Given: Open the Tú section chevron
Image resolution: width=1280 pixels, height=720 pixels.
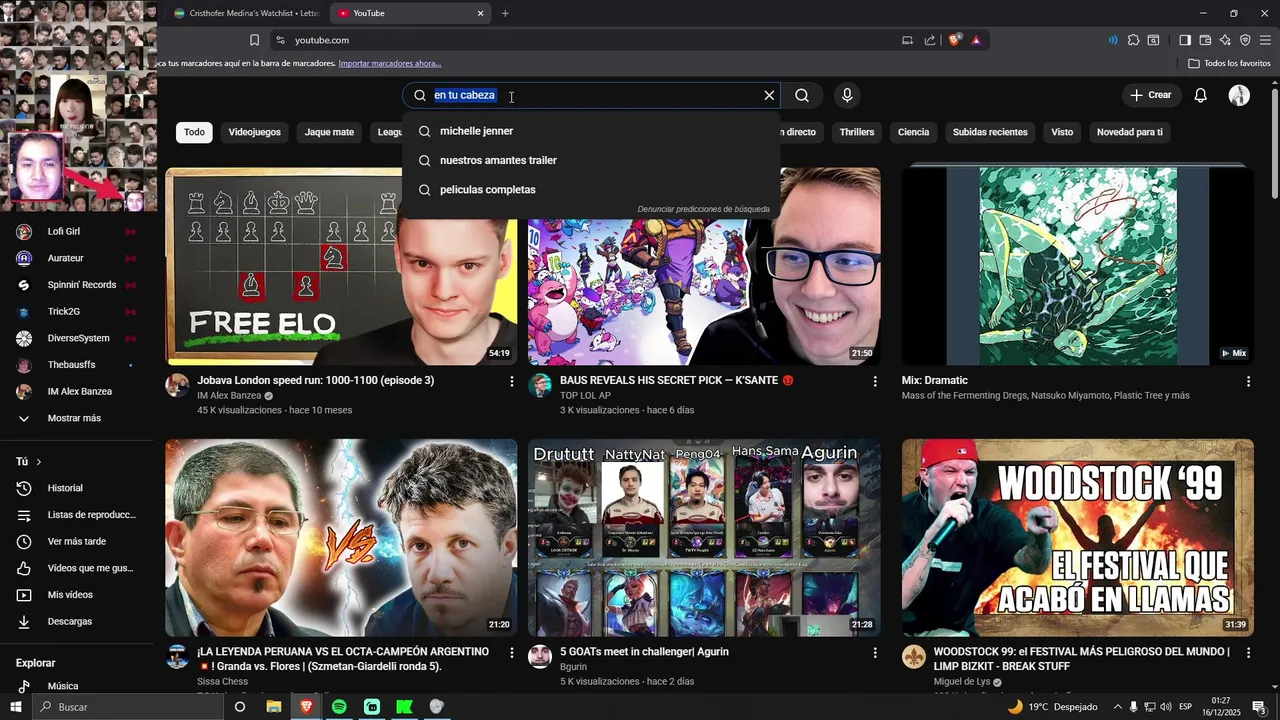Looking at the screenshot, I should [39, 462].
